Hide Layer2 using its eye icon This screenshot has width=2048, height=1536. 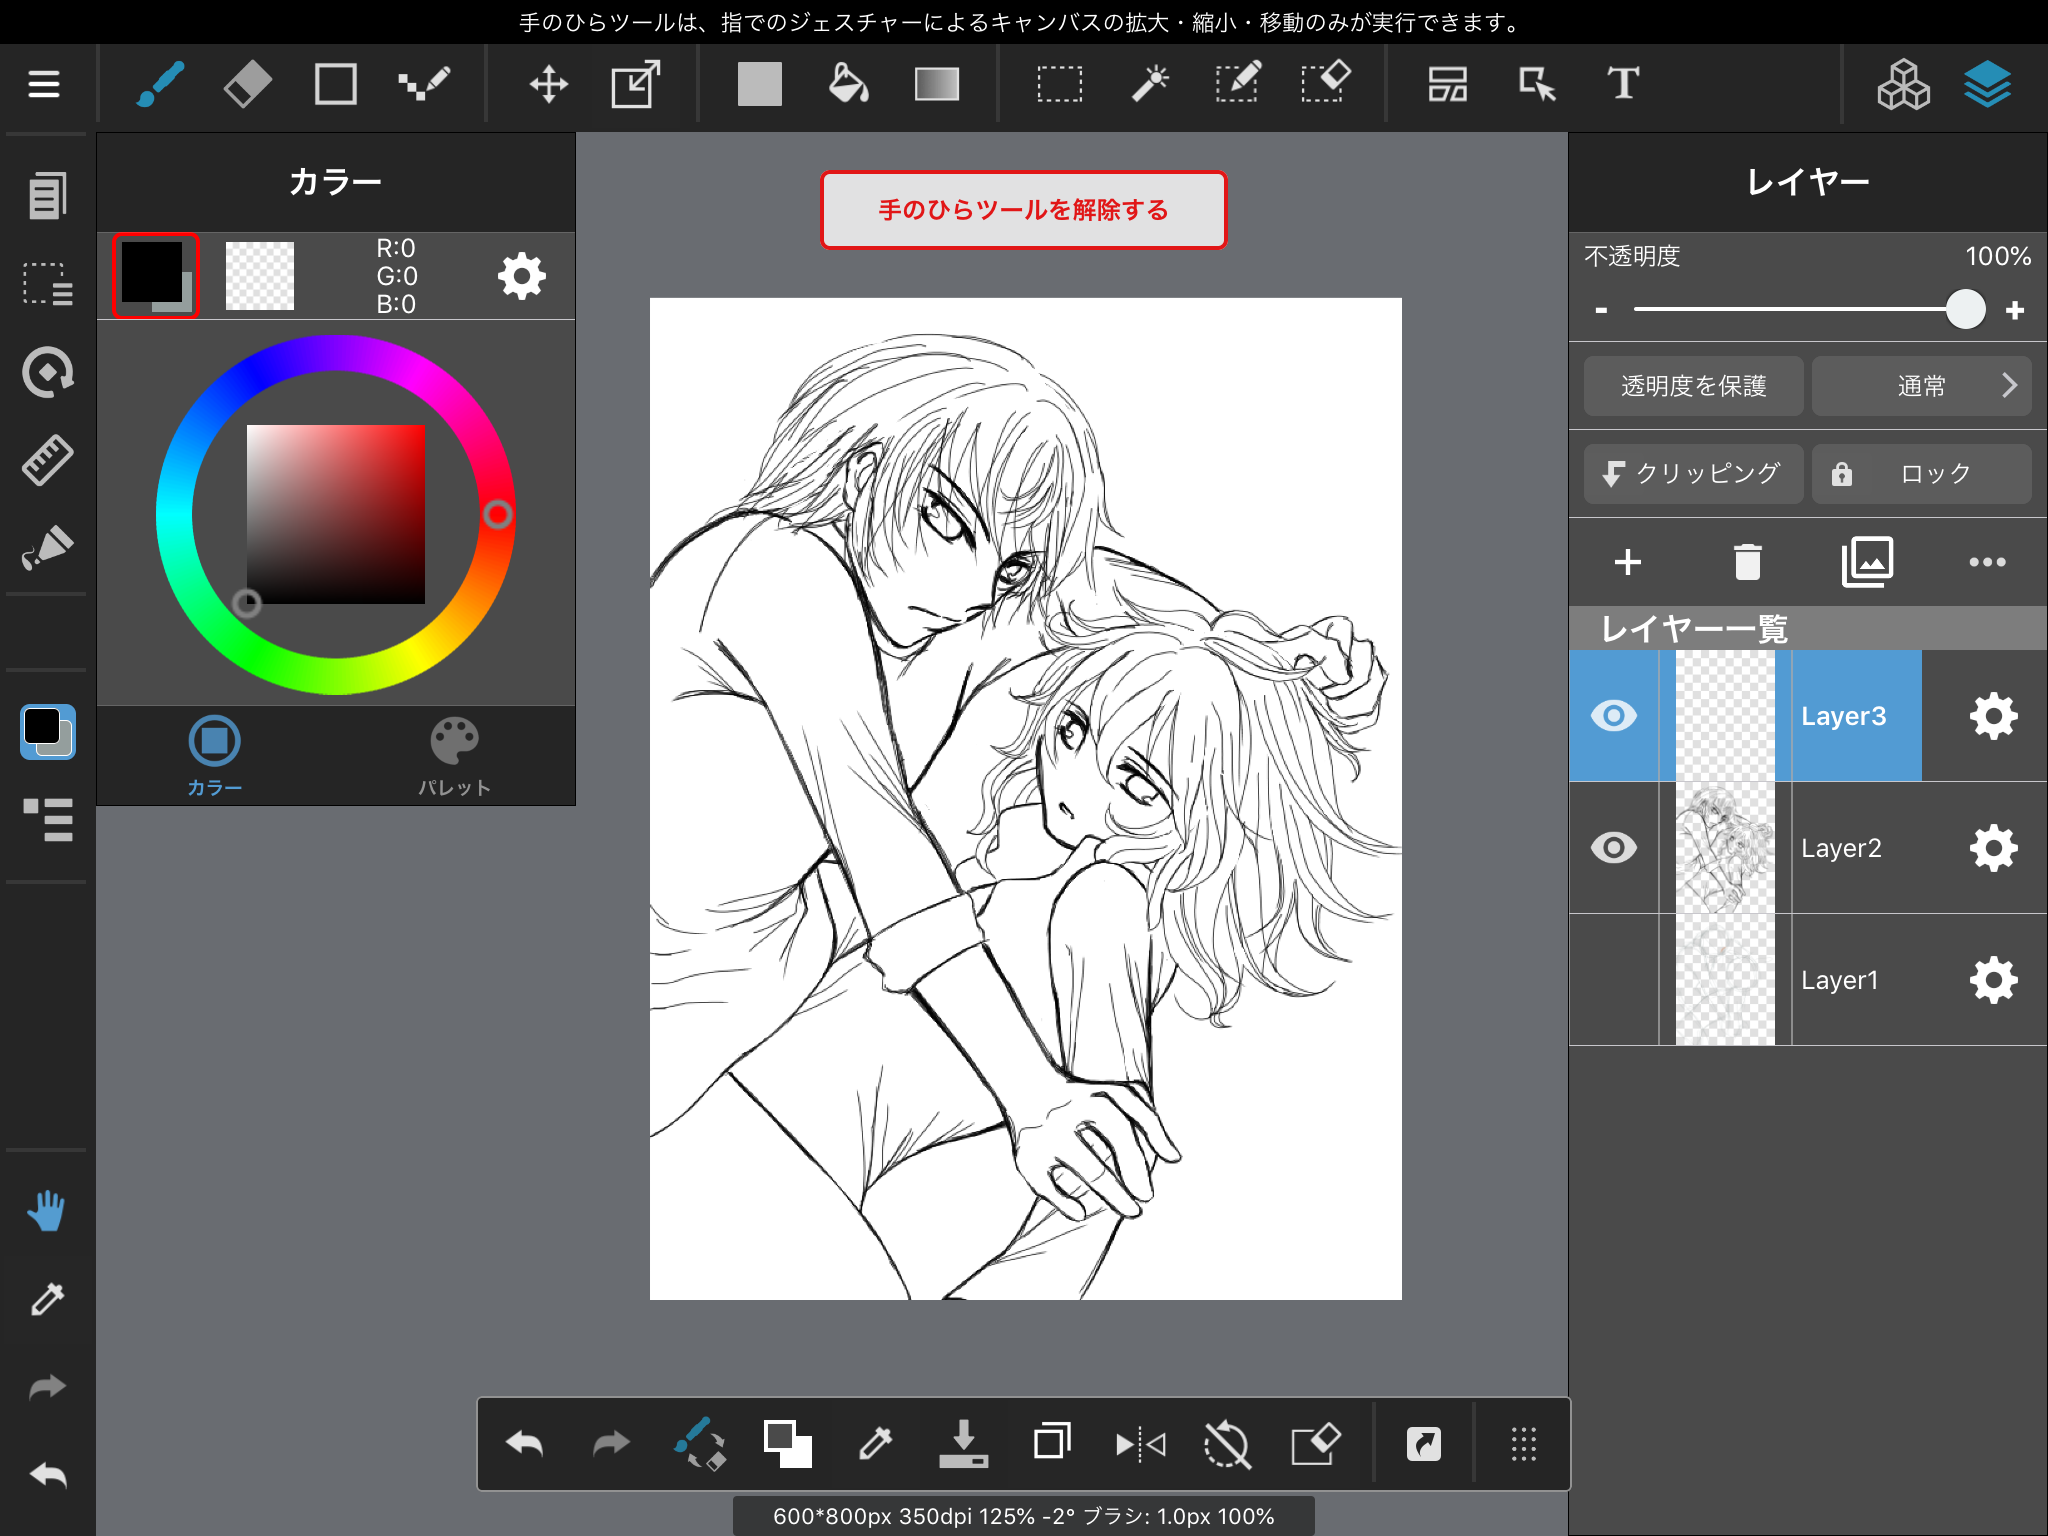tap(1613, 848)
